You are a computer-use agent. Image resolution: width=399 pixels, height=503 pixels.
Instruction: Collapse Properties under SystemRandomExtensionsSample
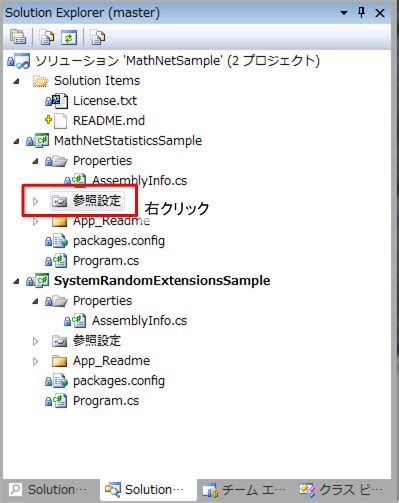35,301
